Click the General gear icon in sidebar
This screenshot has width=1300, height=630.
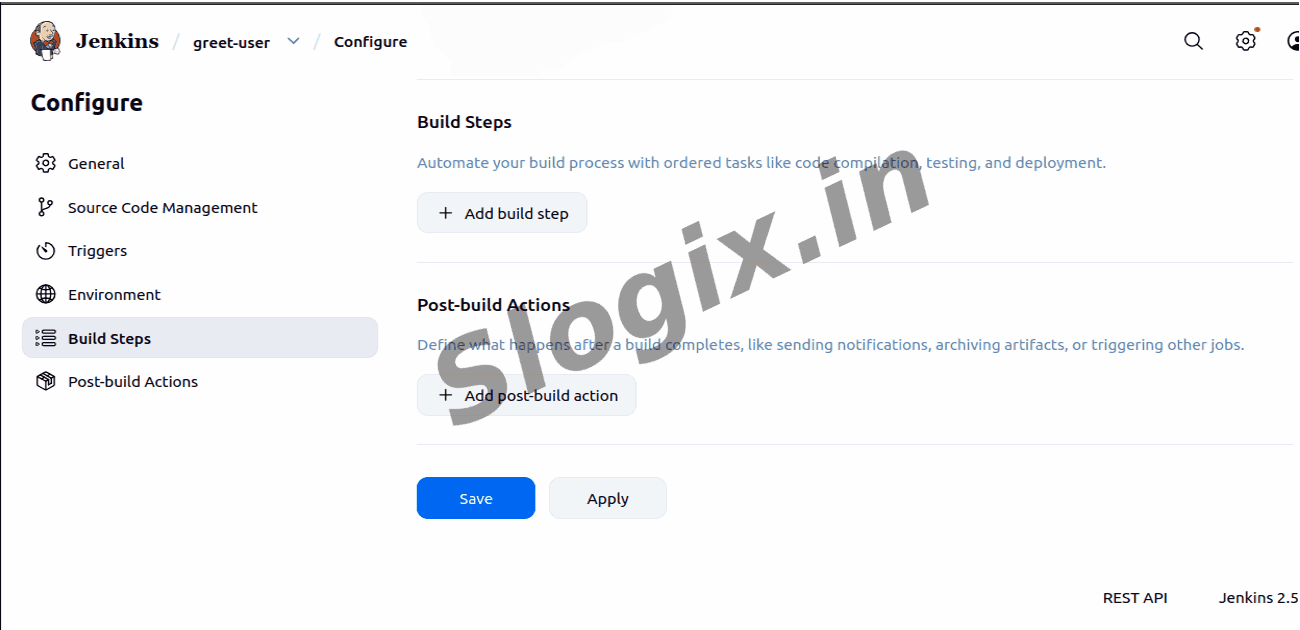[x=45, y=163]
